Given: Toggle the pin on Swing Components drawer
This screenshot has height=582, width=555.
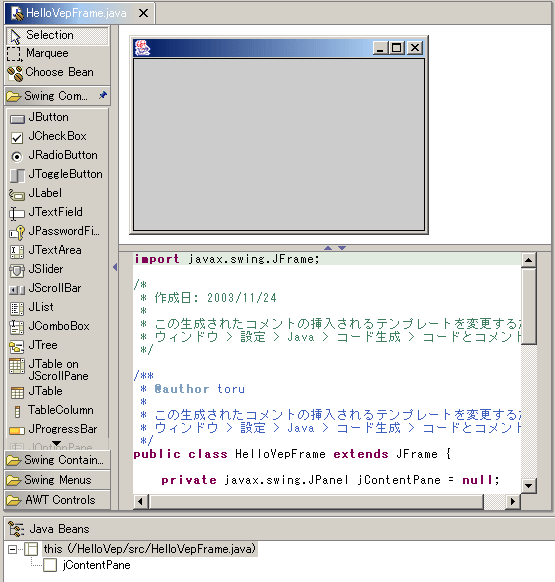Looking at the screenshot, I should (103, 95).
